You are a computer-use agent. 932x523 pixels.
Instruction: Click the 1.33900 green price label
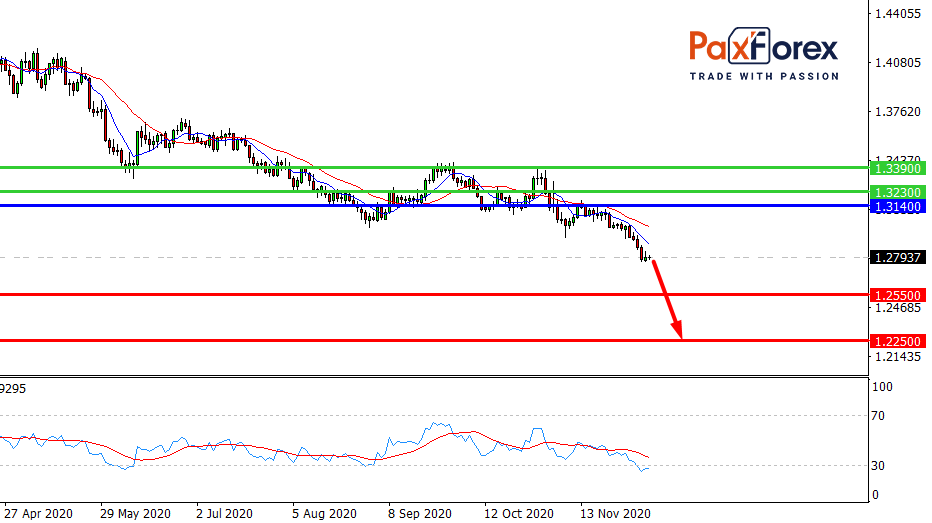[x=896, y=168]
